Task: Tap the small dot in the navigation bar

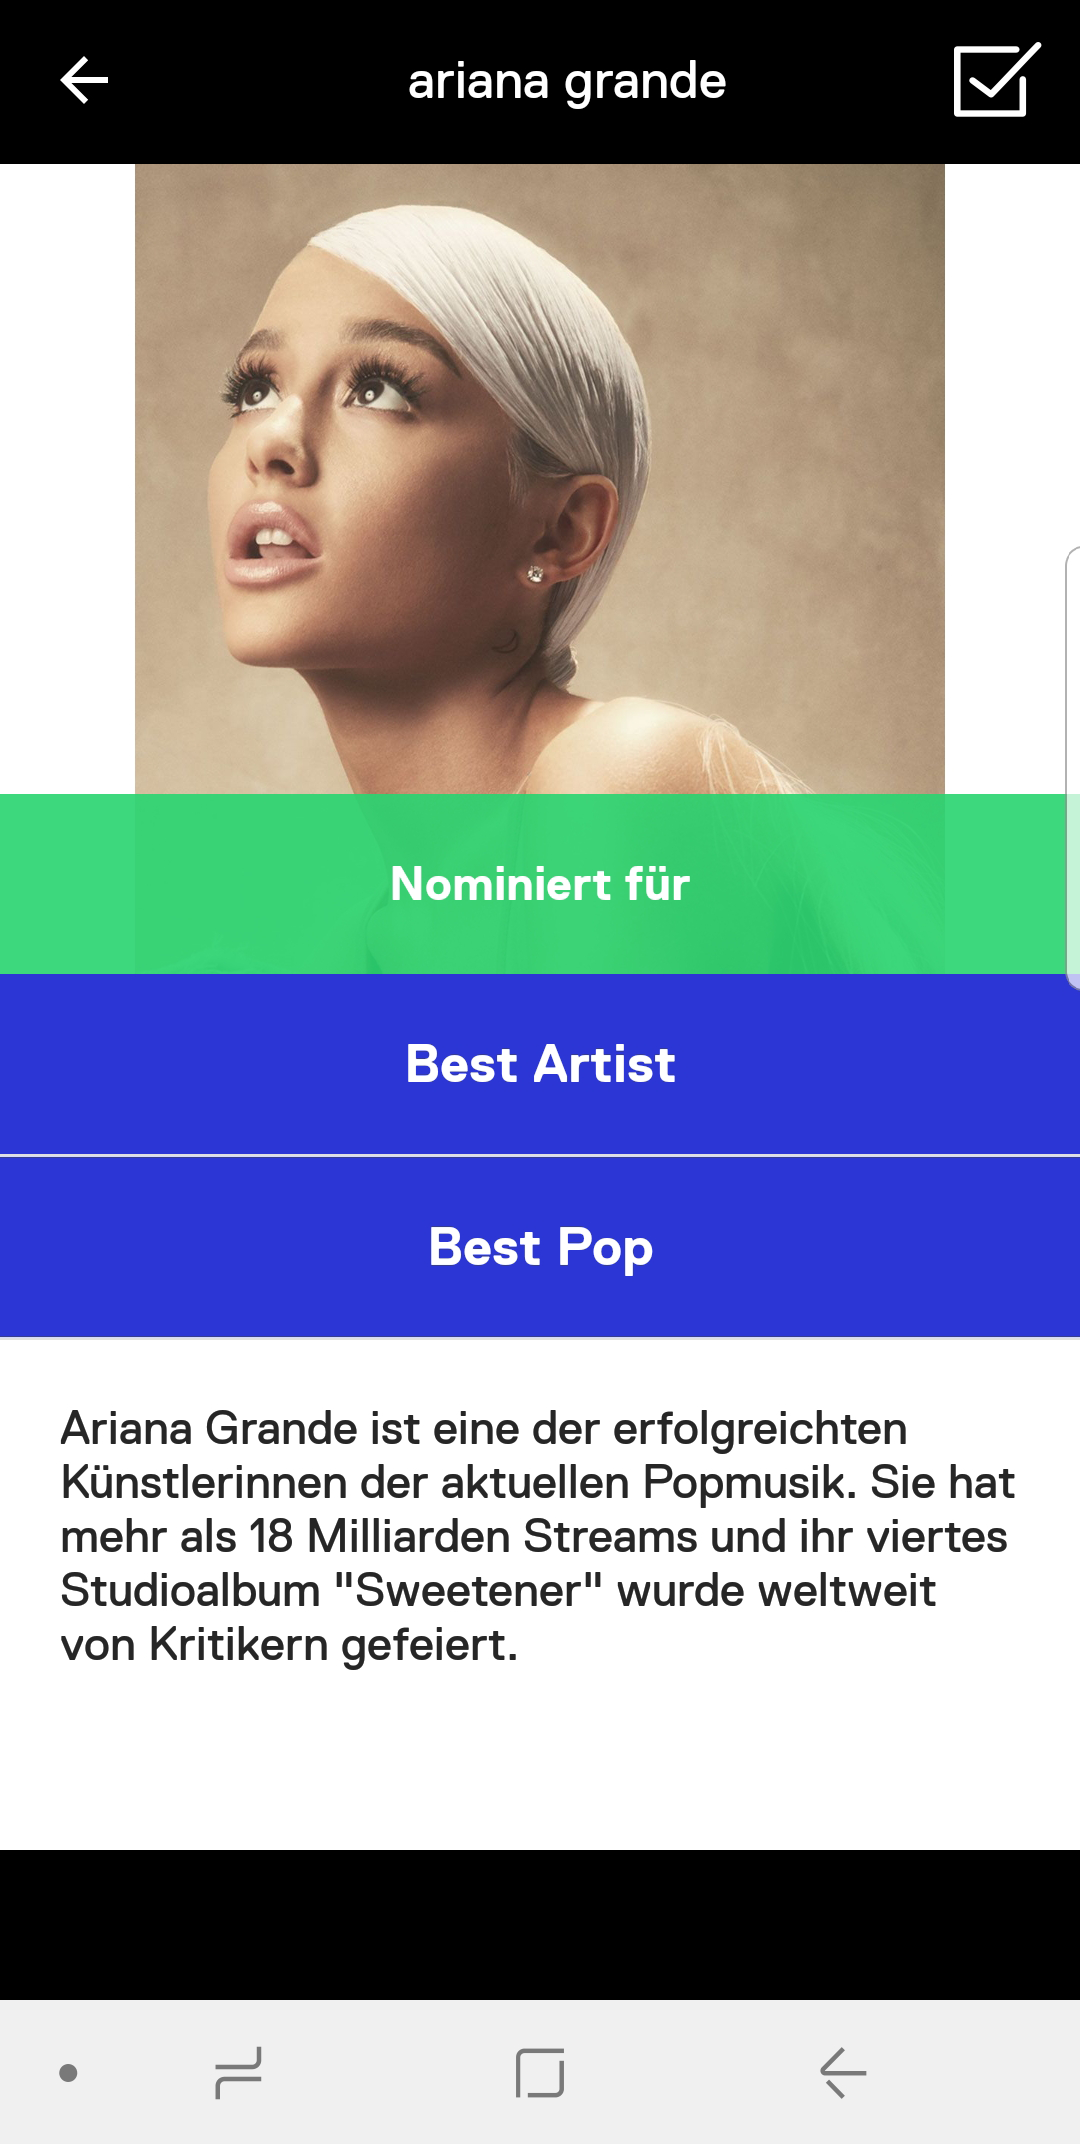Action: click(x=68, y=2073)
